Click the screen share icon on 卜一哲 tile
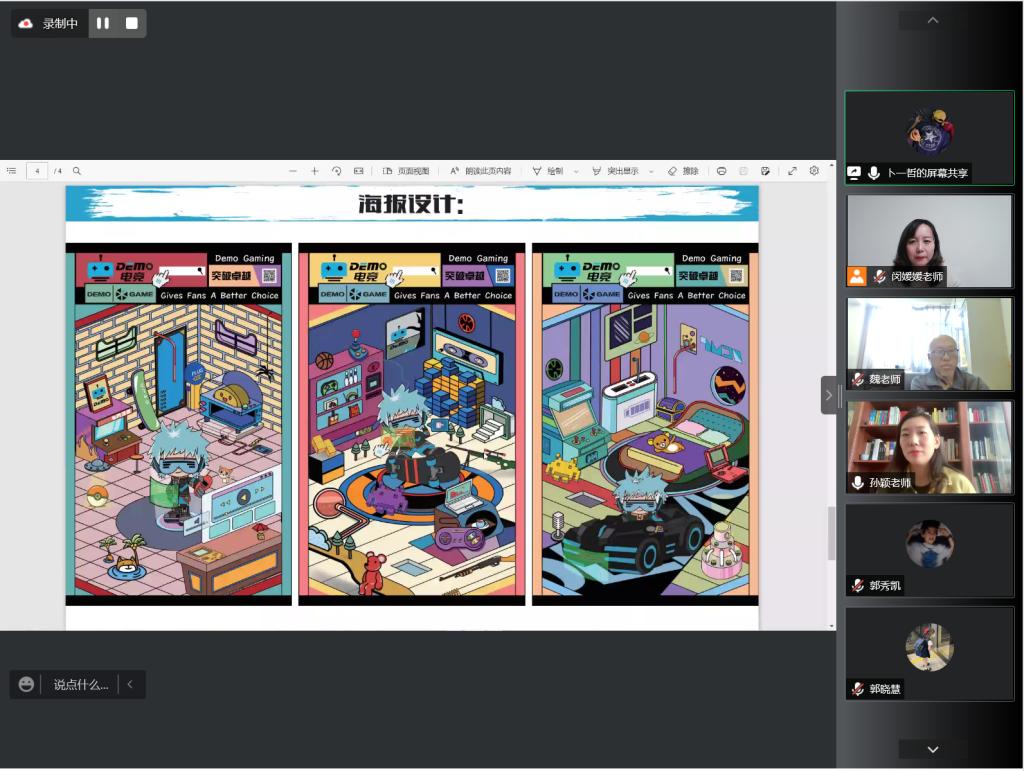The image size is (1024, 771). (854, 173)
